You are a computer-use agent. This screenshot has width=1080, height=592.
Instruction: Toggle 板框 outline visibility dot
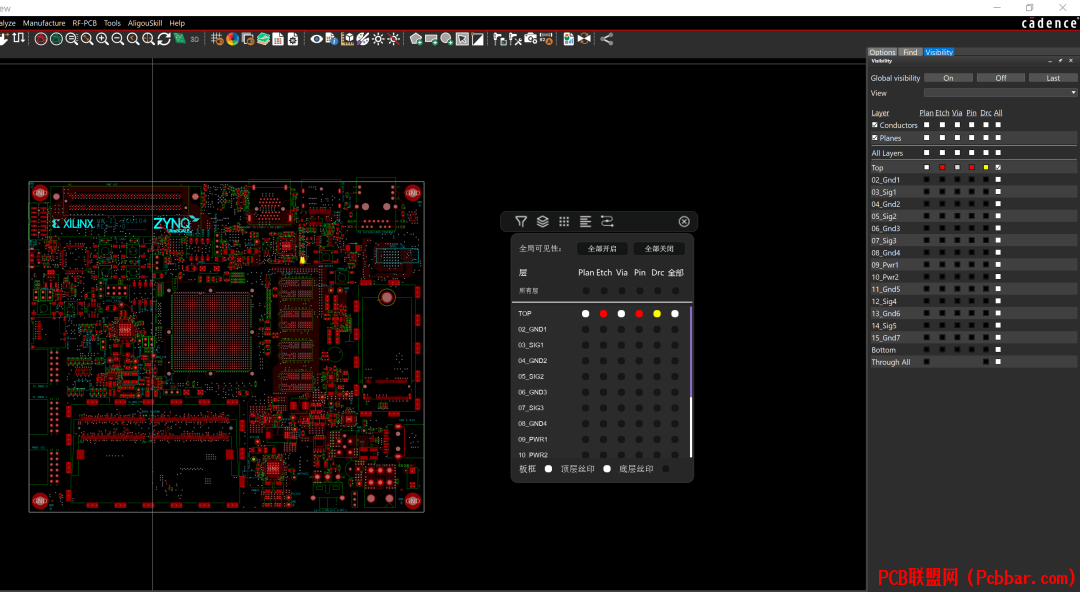pos(548,469)
